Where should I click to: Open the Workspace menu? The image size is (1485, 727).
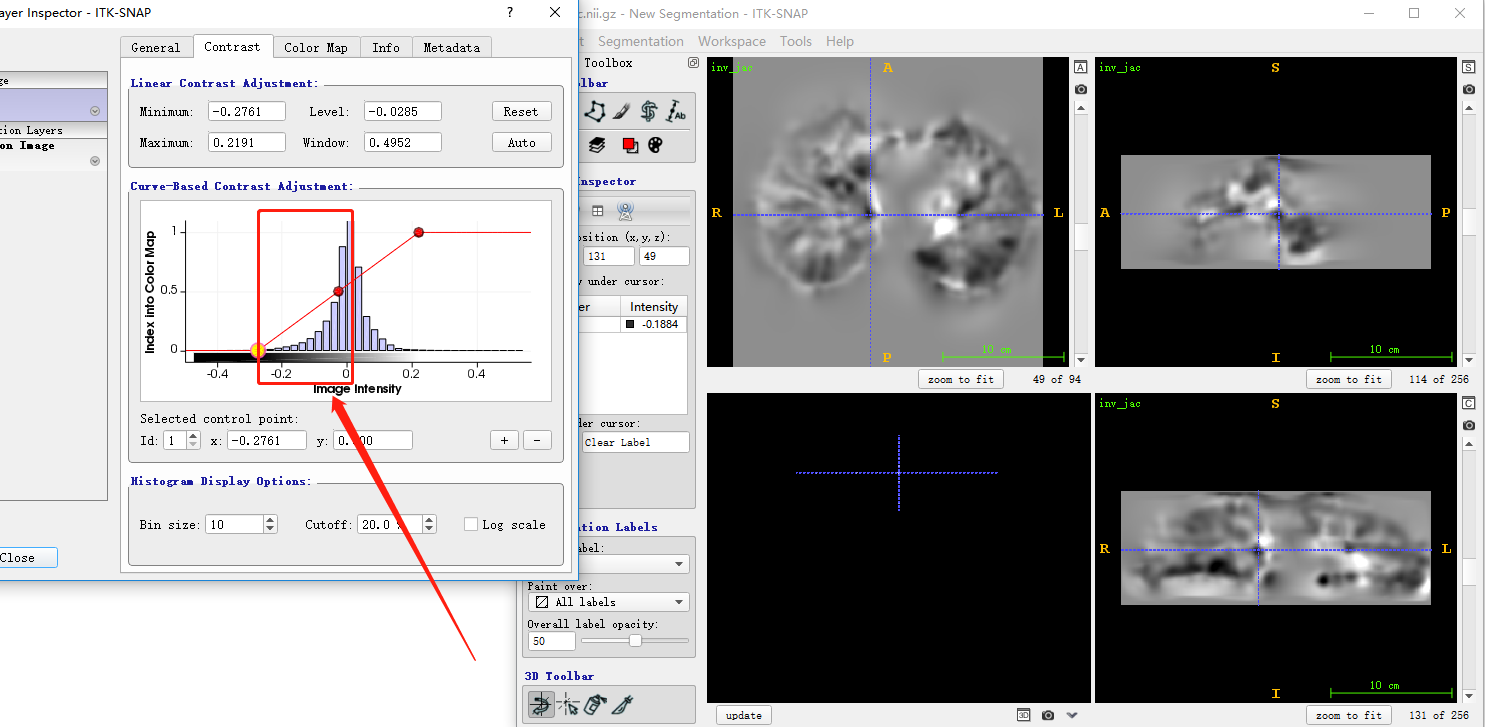[732, 41]
